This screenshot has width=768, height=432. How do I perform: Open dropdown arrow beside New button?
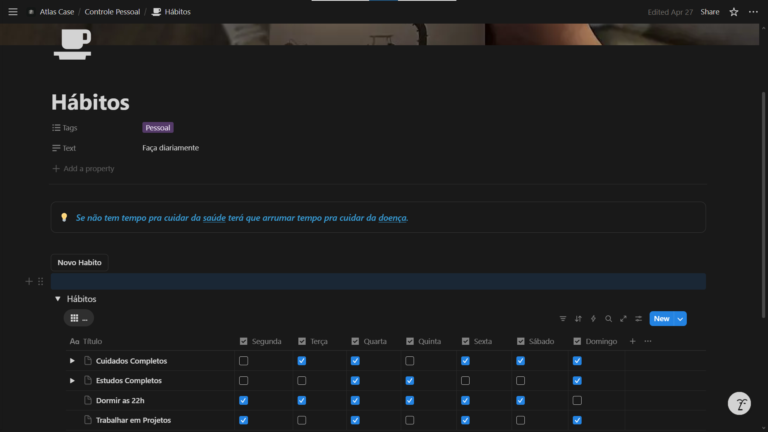681,319
